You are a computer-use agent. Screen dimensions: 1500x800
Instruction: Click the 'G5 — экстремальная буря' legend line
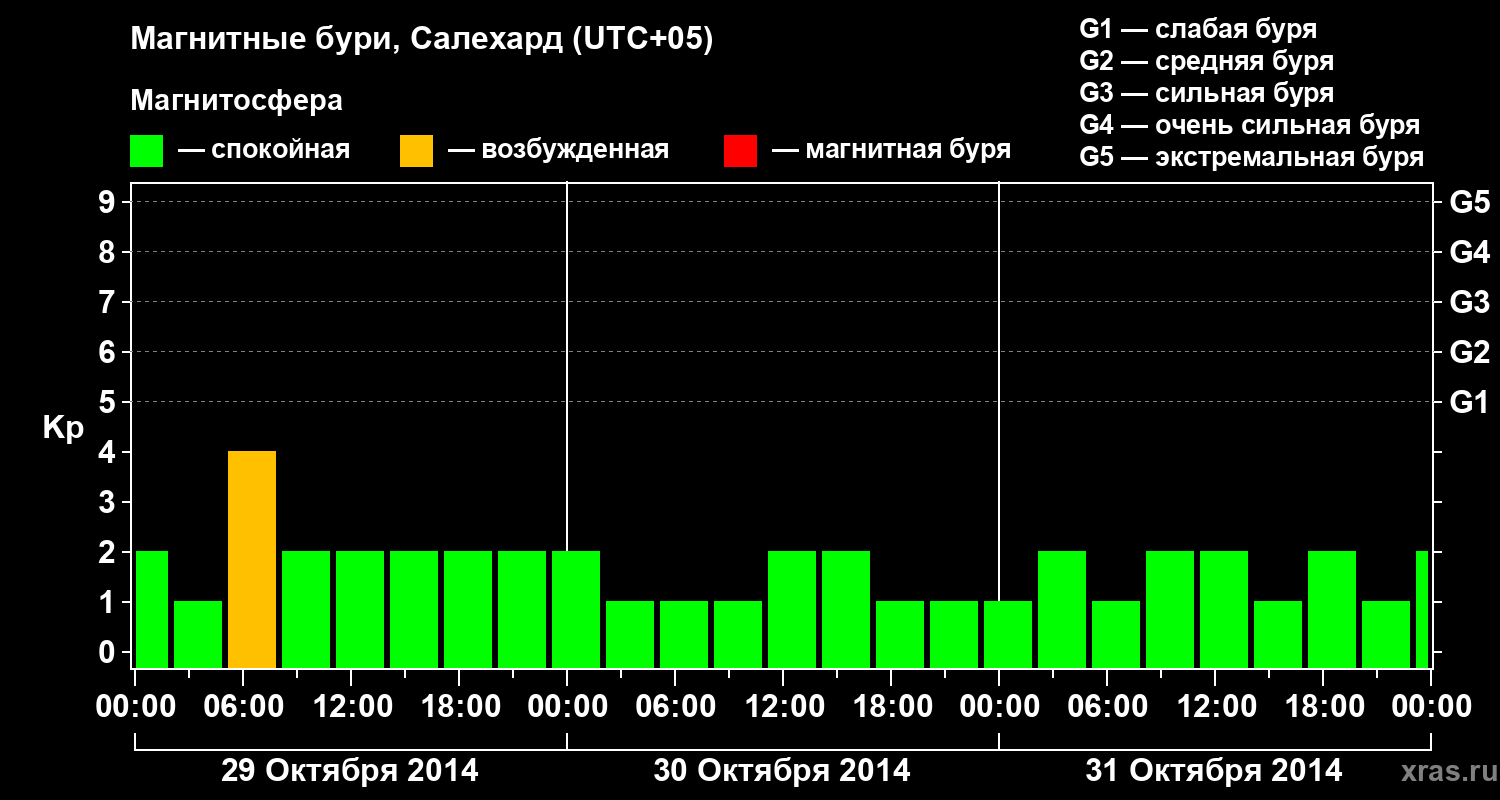pyautogui.click(x=1252, y=157)
